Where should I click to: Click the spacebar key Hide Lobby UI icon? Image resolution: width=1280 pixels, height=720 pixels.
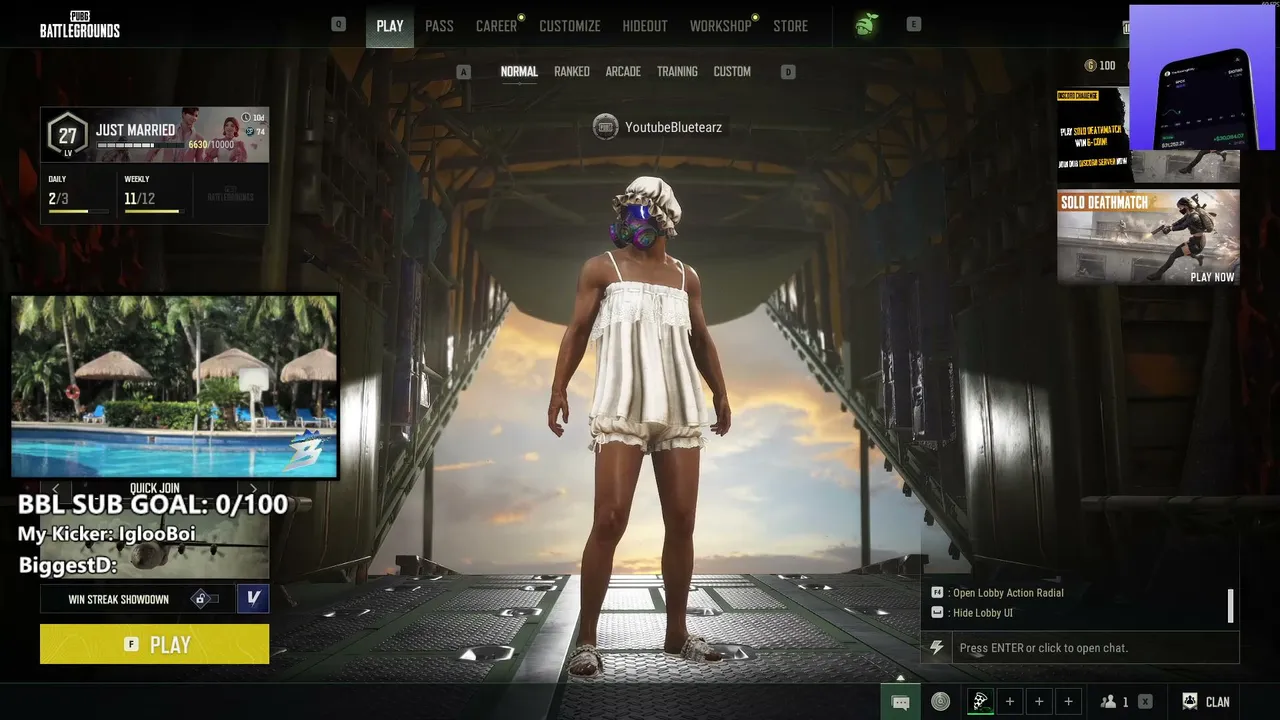pos(937,613)
